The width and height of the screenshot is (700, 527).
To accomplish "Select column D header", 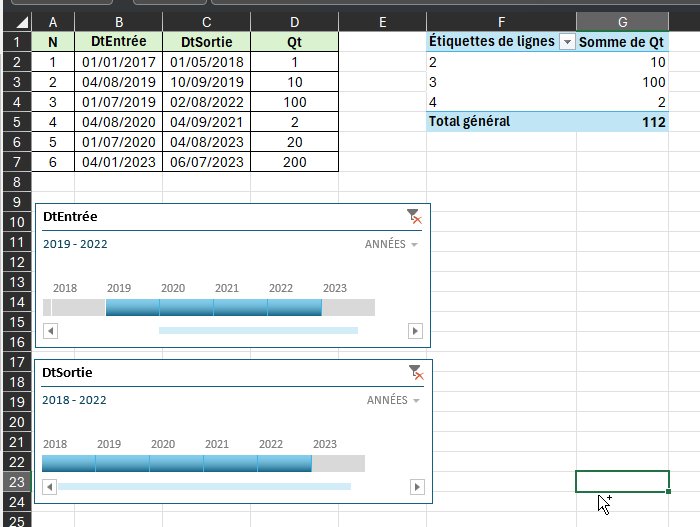I will coord(295,22).
